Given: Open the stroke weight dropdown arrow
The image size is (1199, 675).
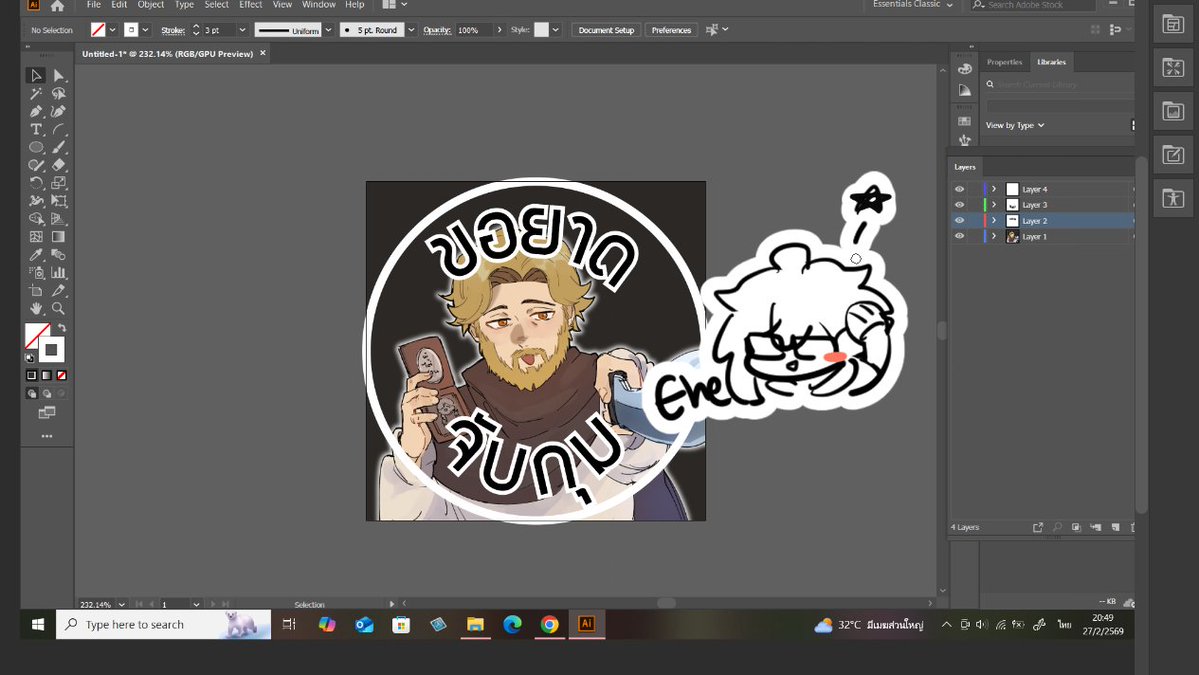Looking at the screenshot, I should tap(242, 30).
